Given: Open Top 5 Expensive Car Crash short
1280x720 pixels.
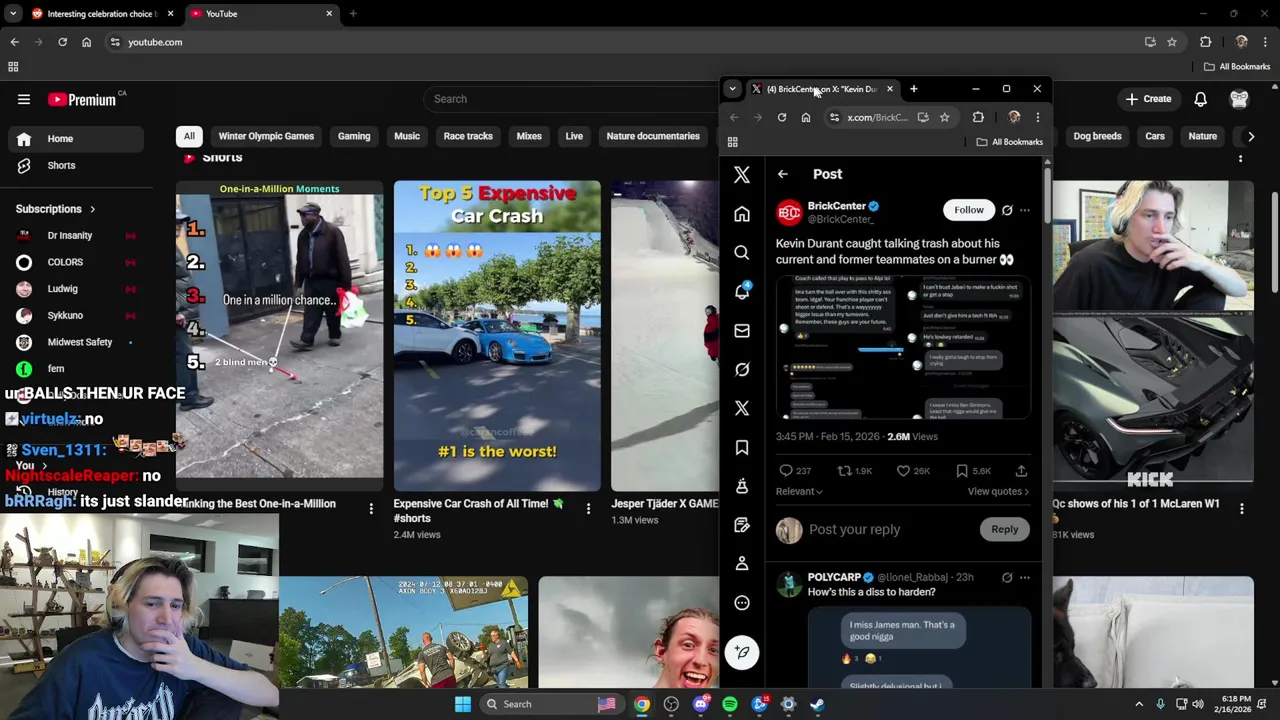Looking at the screenshot, I should tap(497, 335).
